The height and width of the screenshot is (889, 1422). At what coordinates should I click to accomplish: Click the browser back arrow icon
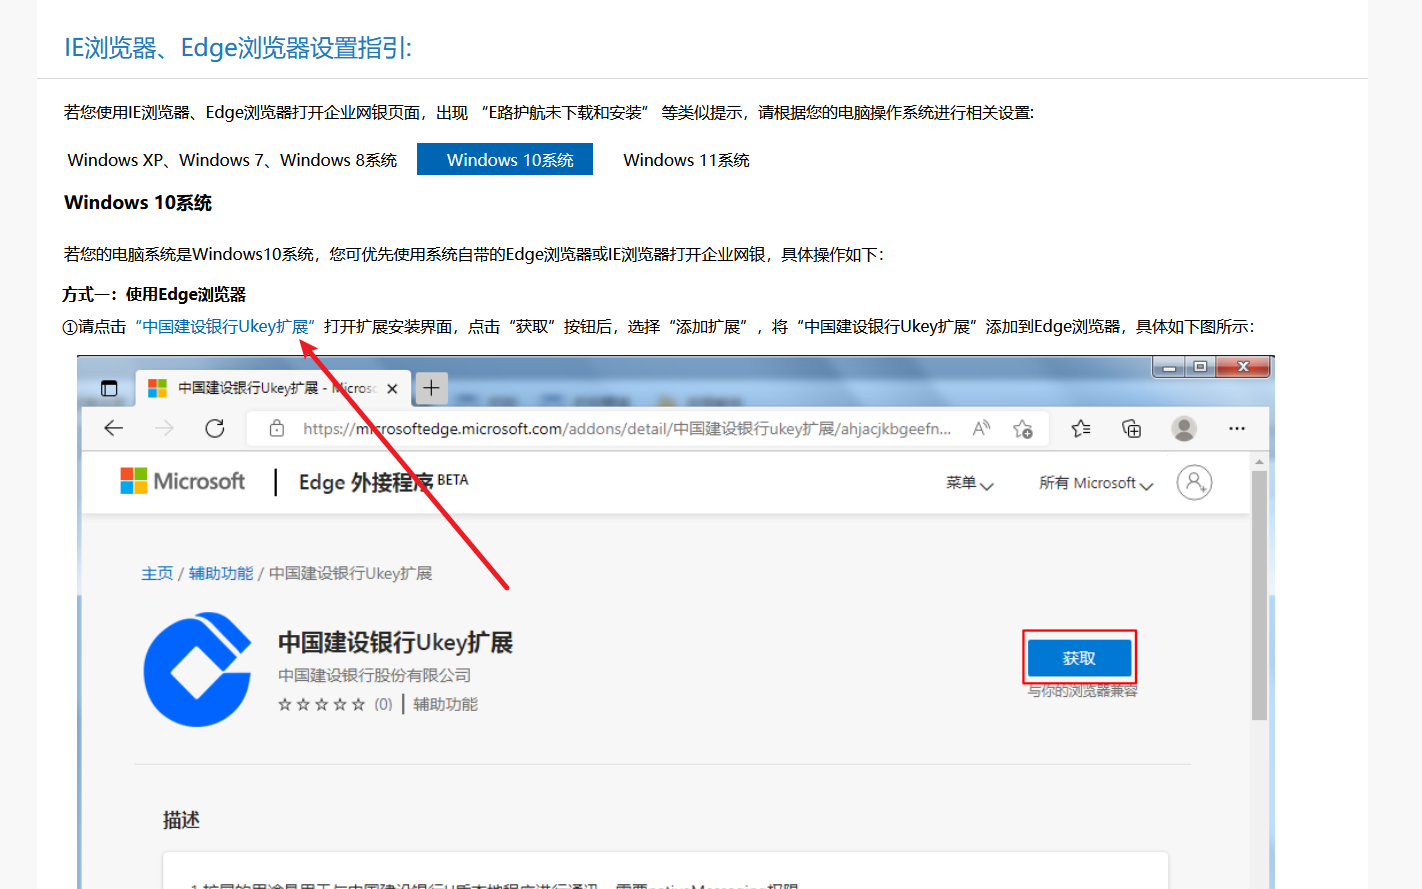(x=114, y=428)
